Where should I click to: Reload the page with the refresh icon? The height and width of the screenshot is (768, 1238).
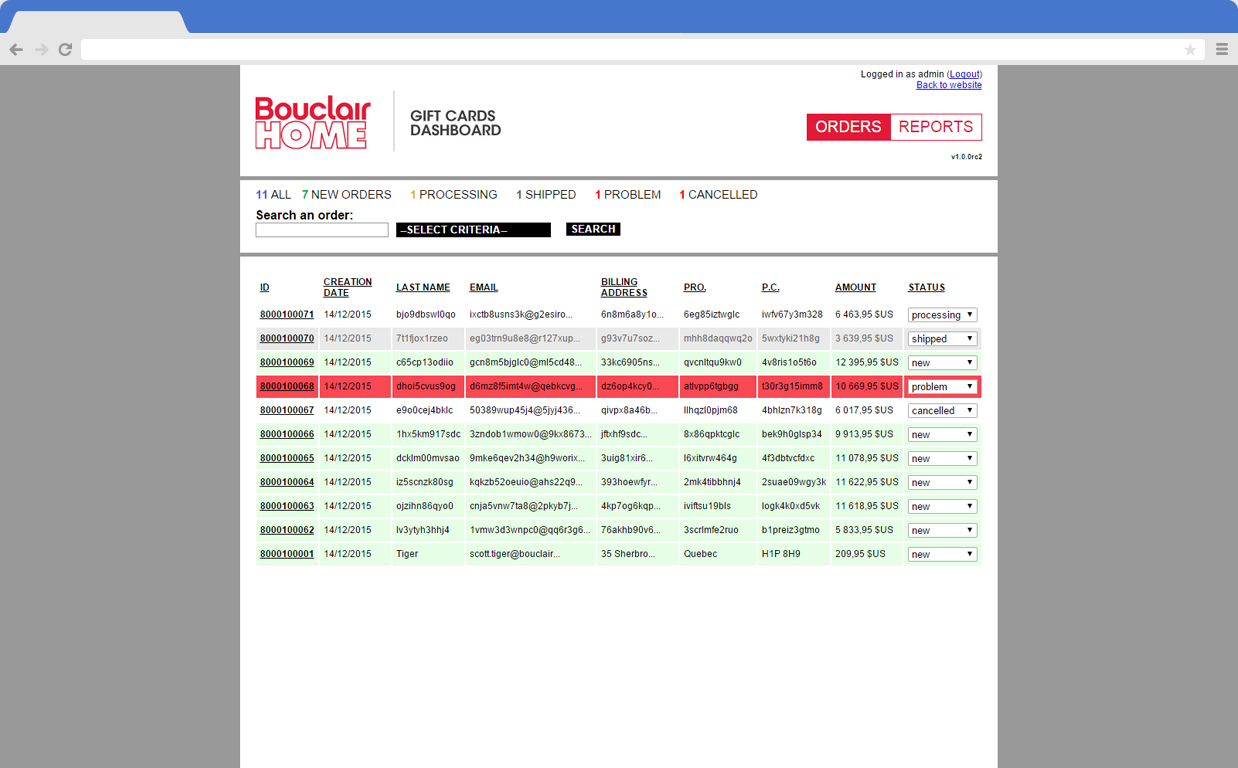click(x=64, y=48)
